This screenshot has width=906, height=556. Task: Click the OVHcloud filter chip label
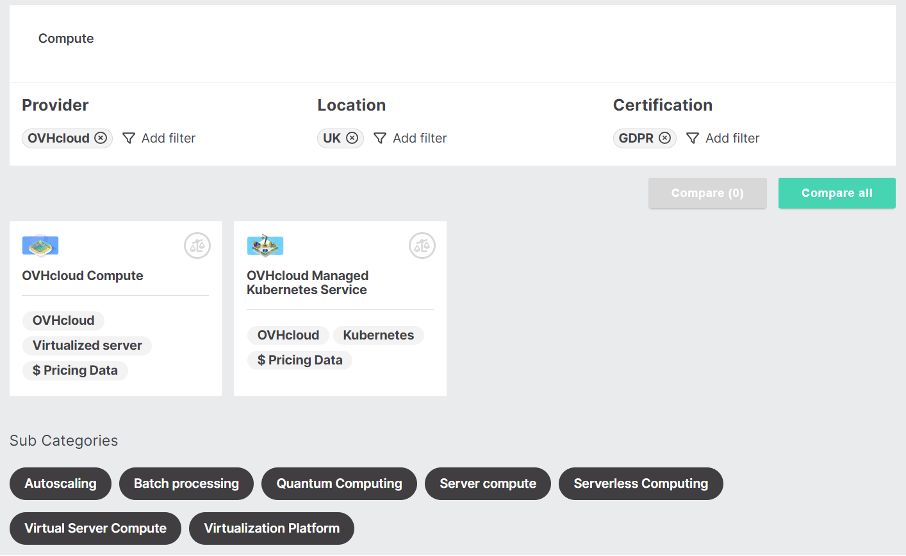point(58,138)
